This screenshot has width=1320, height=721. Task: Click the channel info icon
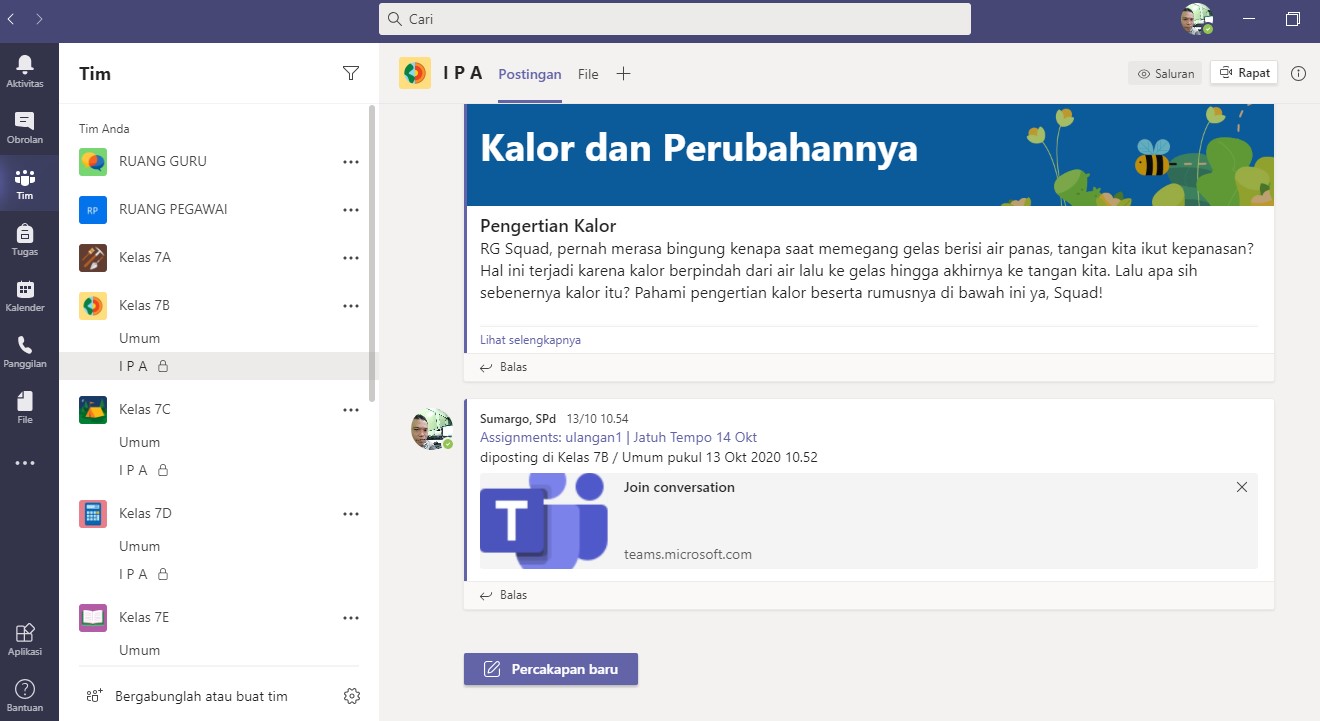[x=1299, y=73]
